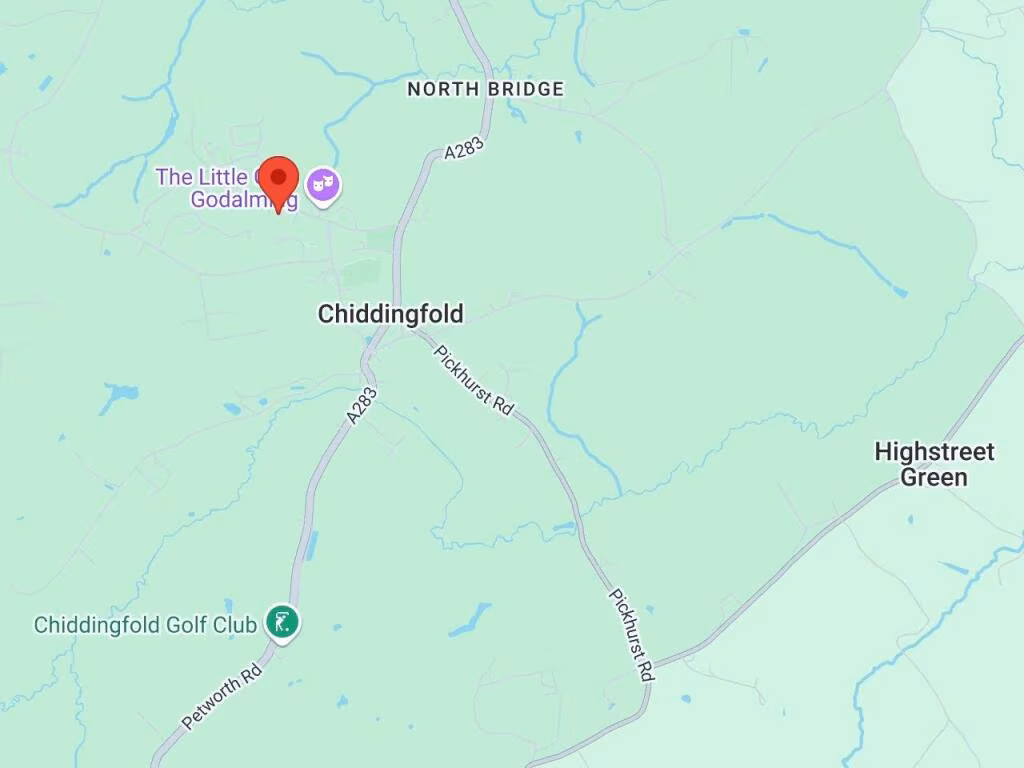Click the Highstreet Green place label
1024x768 pixels.
[934, 464]
